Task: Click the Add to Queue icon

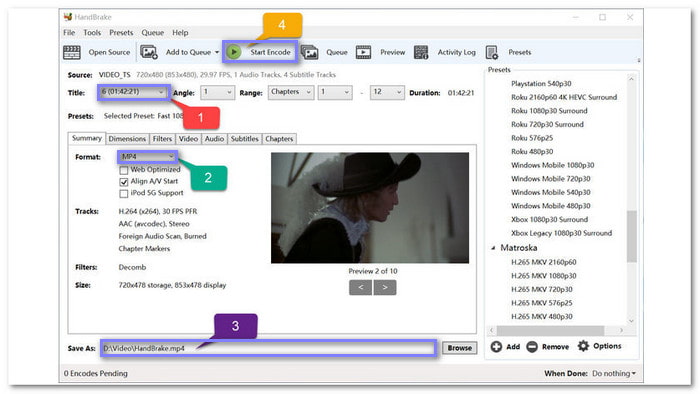Action: 149,52
